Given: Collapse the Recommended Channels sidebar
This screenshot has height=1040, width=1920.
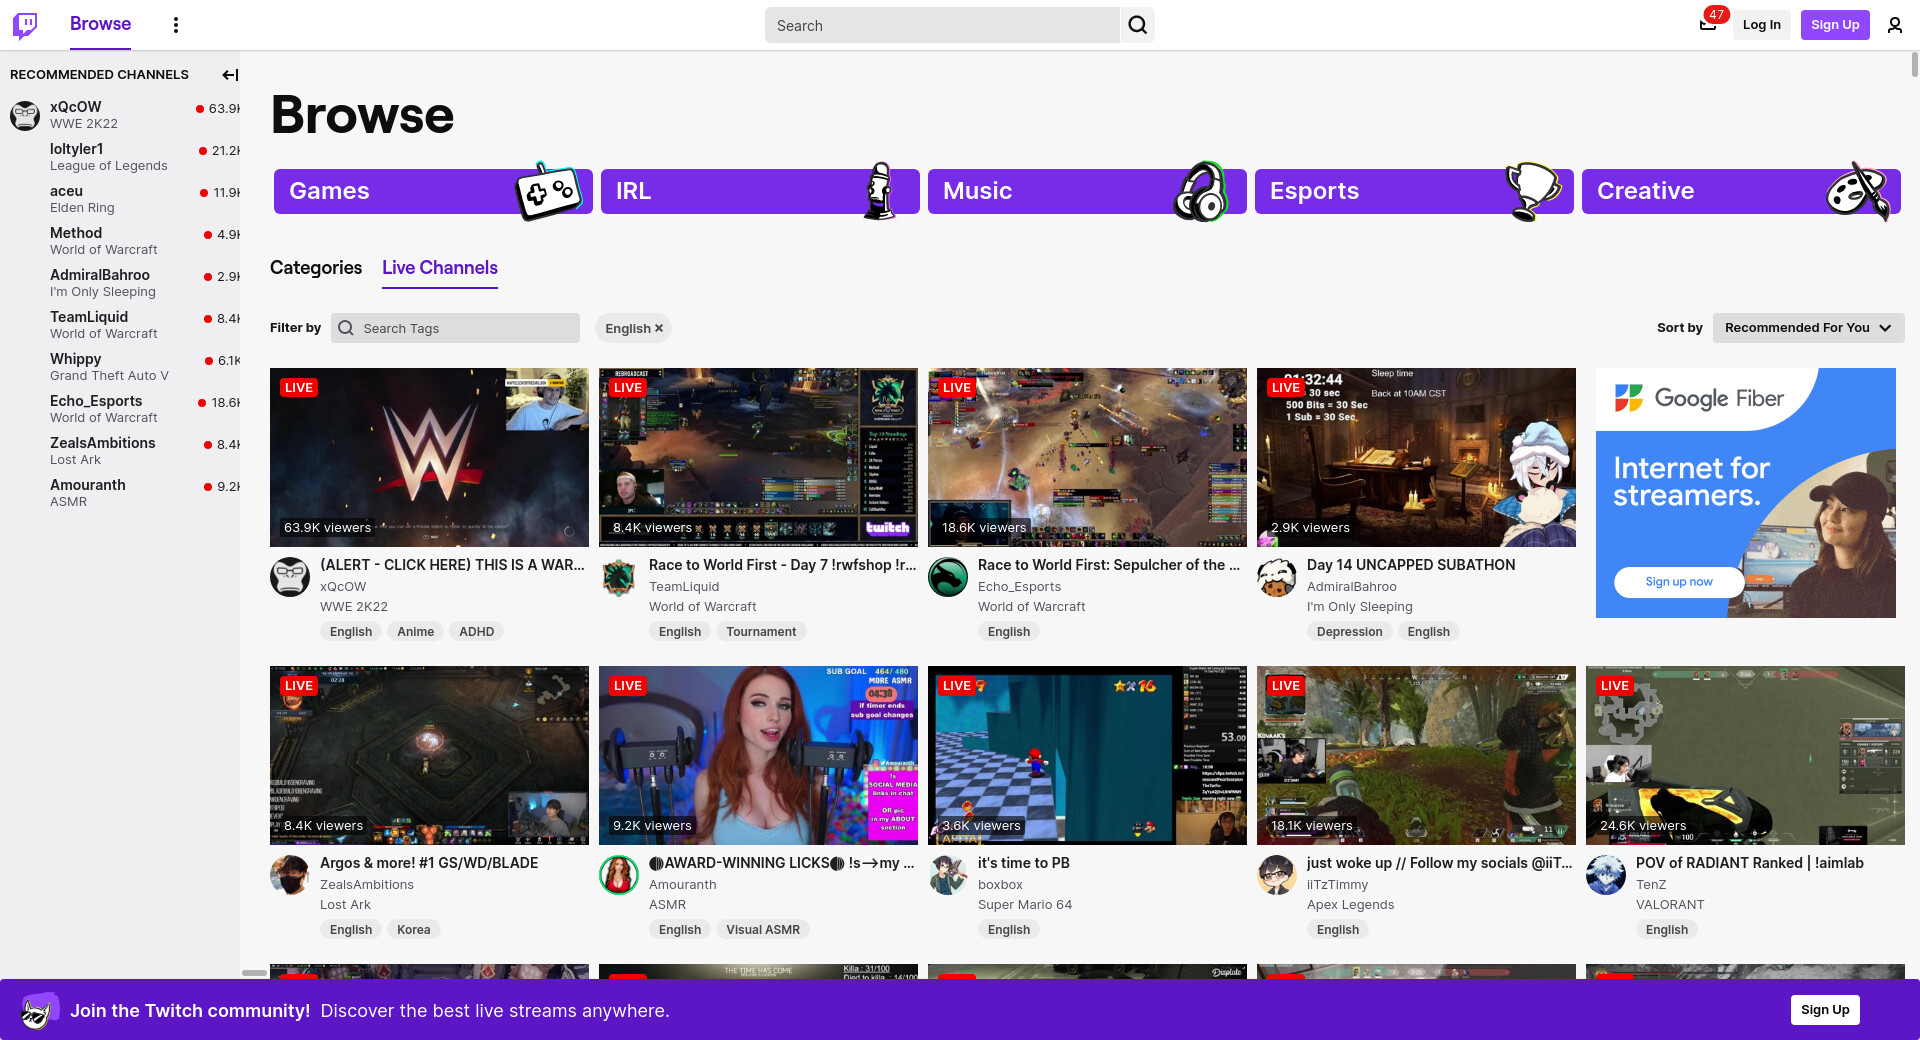Looking at the screenshot, I should pos(230,75).
